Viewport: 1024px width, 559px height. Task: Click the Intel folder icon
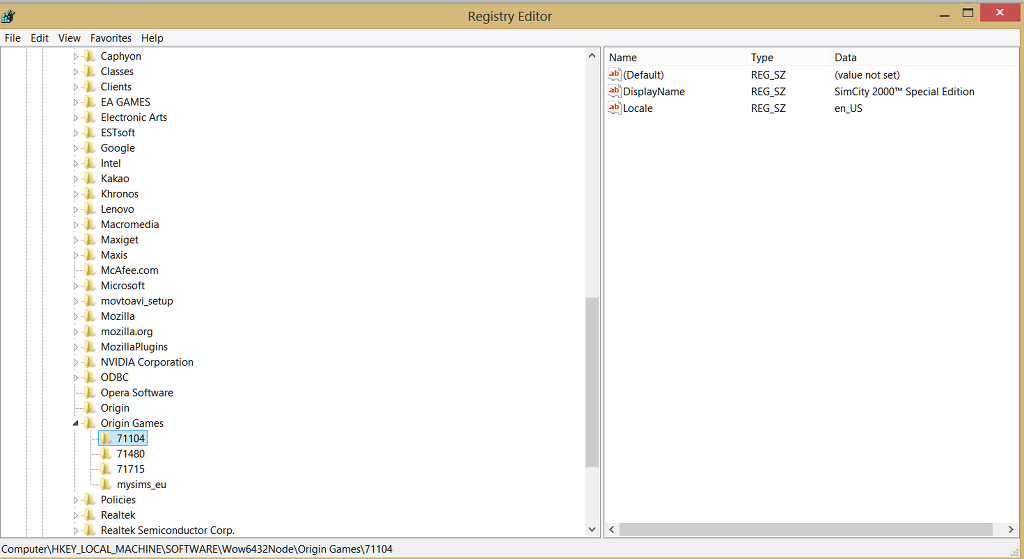tap(90, 163)
